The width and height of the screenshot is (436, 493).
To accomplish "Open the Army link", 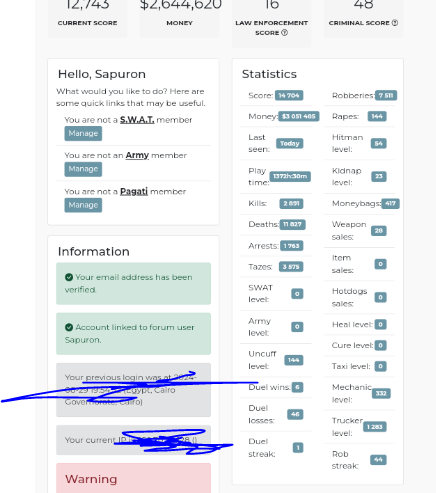I will pyautogui.click(x=137, y=155).
